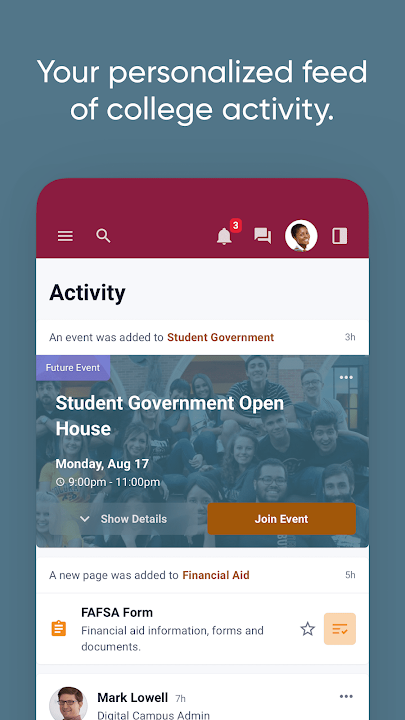The height and width of the screenshot is (720, 405).
Task: Open notifications bell with 3 badge
Action: tap(225, 236)
